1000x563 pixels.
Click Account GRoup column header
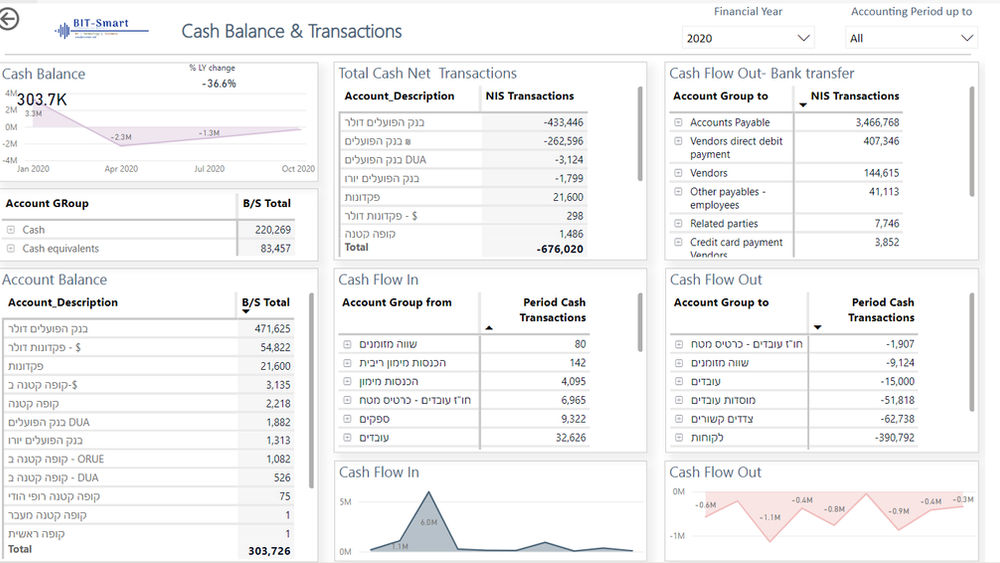pos(47,203)
